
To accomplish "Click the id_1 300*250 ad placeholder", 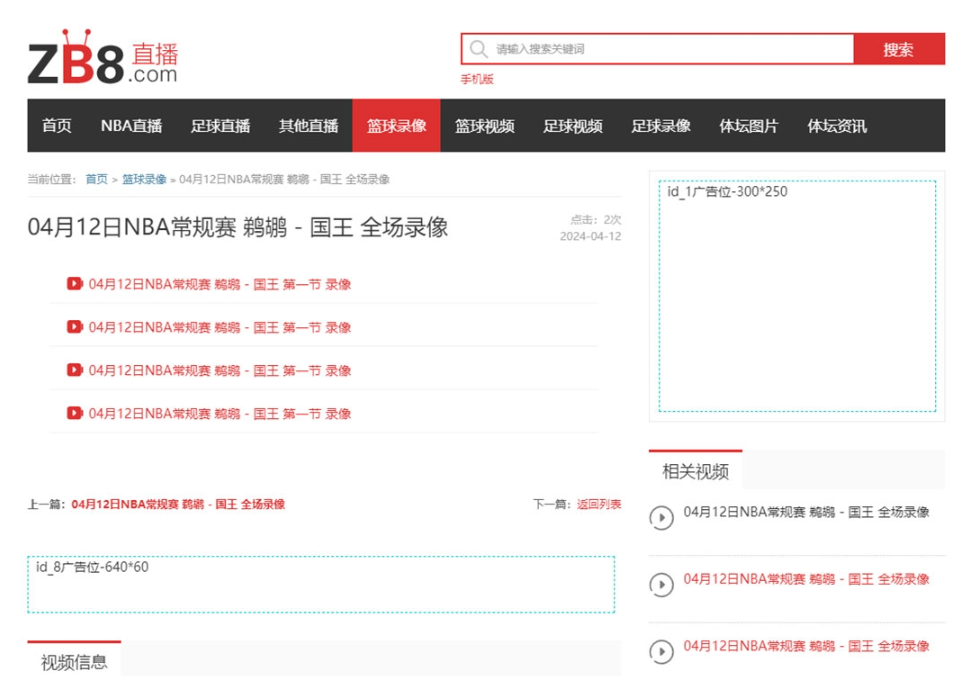I will point(797,296).
